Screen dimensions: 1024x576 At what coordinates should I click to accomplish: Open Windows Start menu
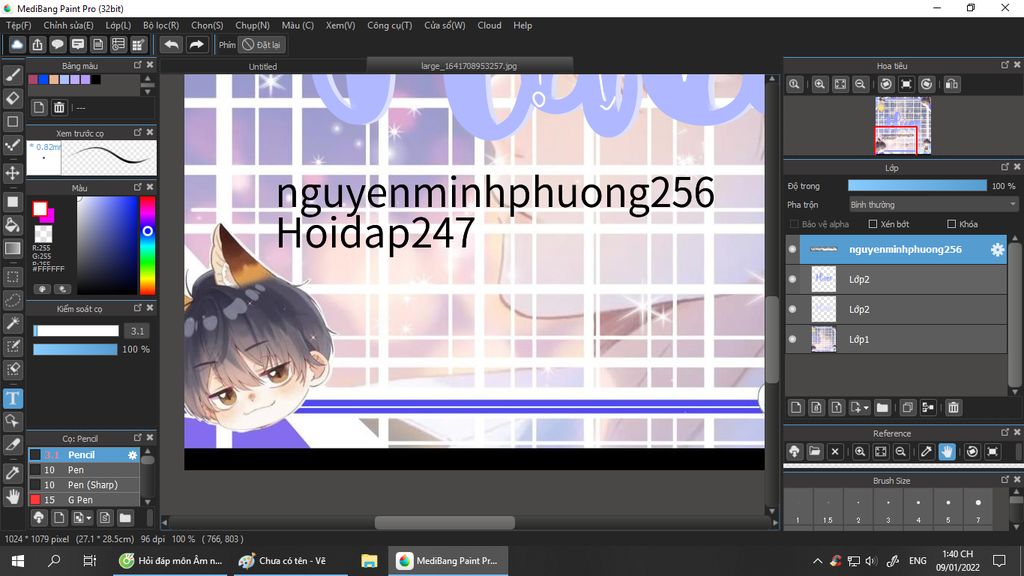(x=18, y=561)
